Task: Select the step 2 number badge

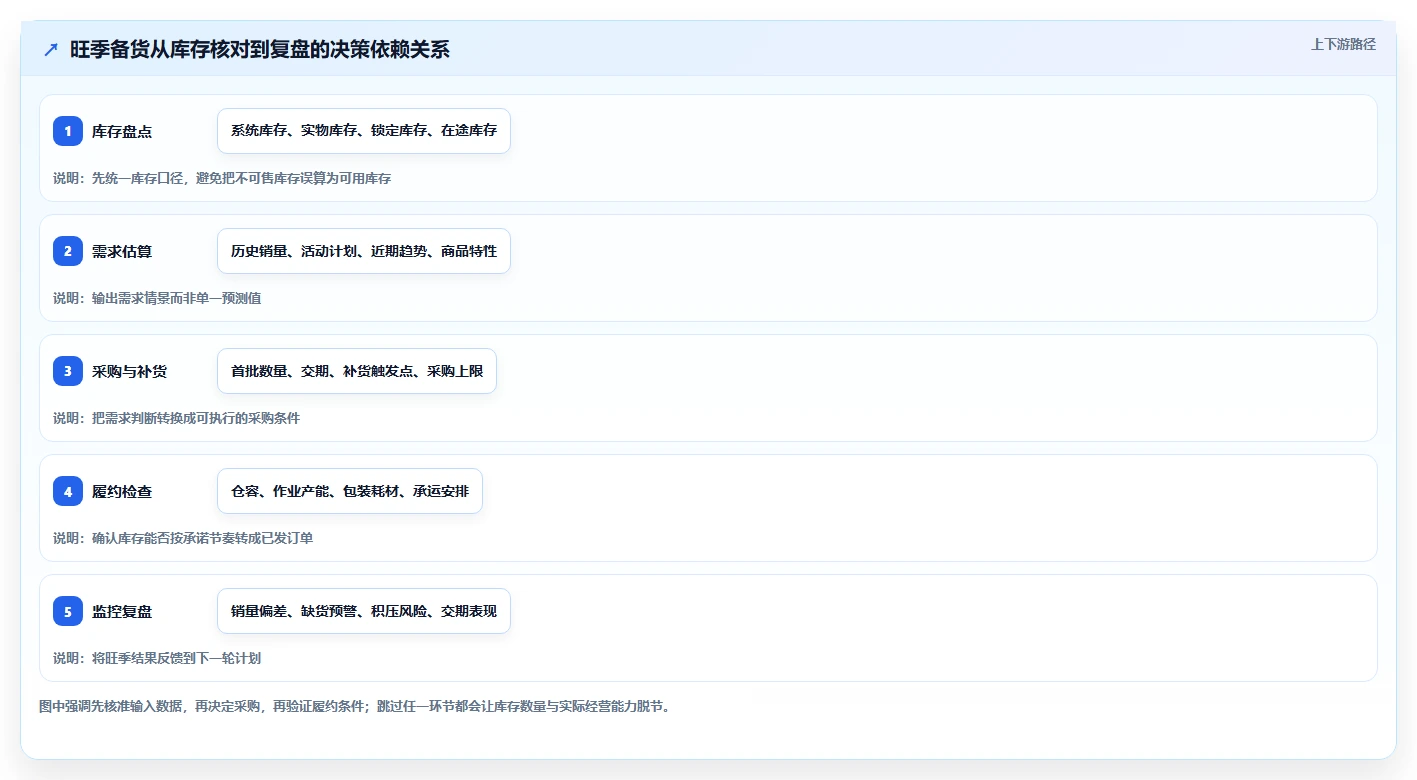Action: click(68, 251)
